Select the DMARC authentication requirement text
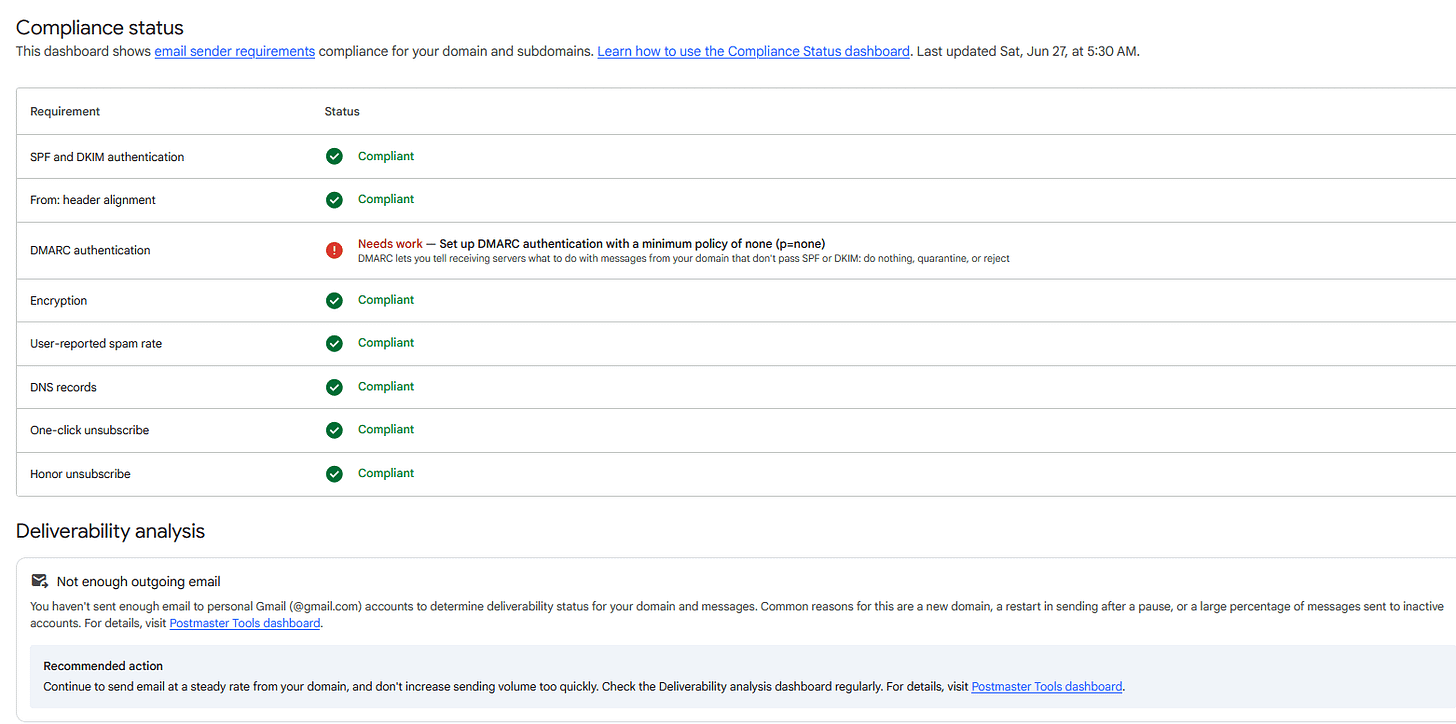Viewport: 1456px width, 724px height. (x=90, y=250)
